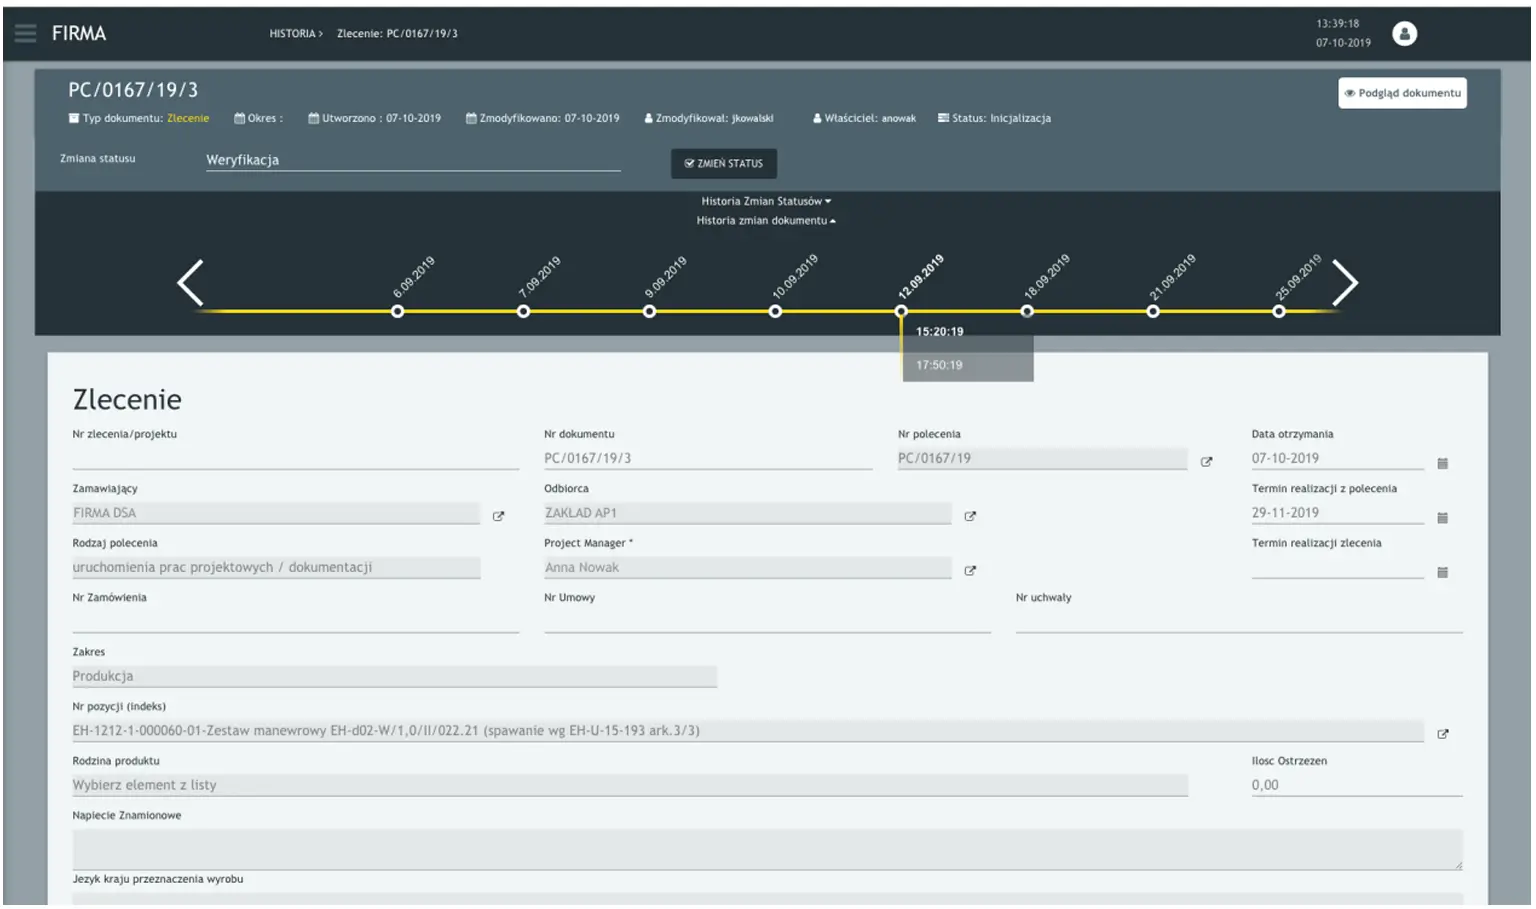This screenshot has width=1536, height=909.
Task: Open Podgląd dokumentu preview
Action: (x=1402, y=93)
